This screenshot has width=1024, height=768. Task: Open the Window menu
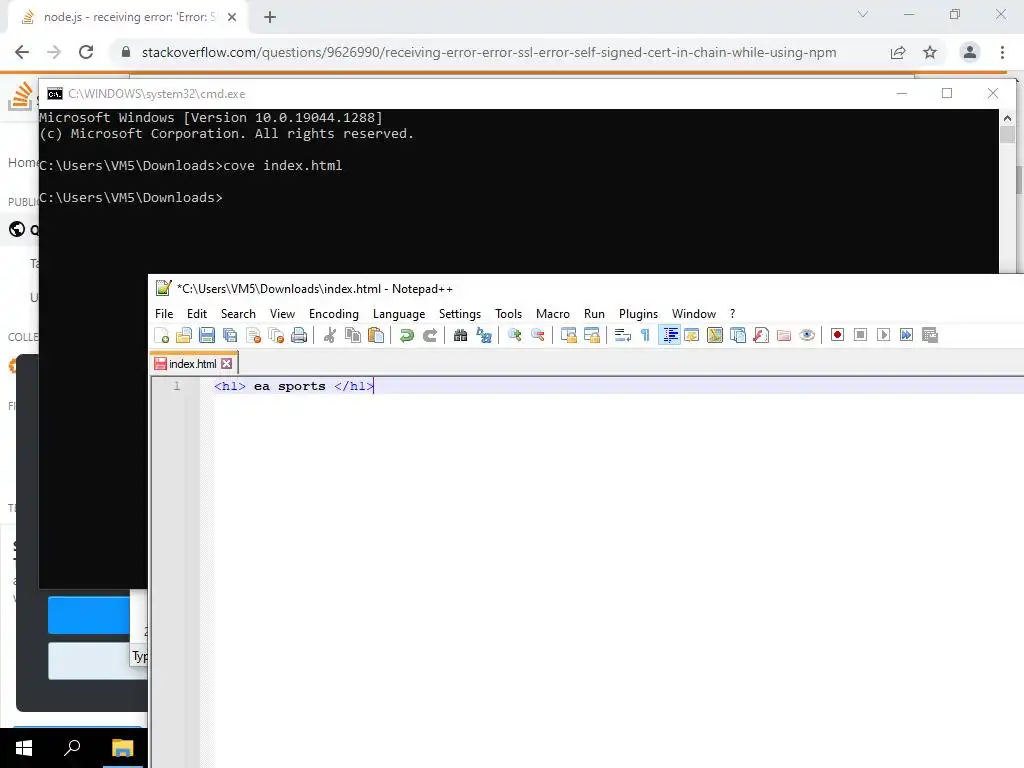tap(694, 314)
